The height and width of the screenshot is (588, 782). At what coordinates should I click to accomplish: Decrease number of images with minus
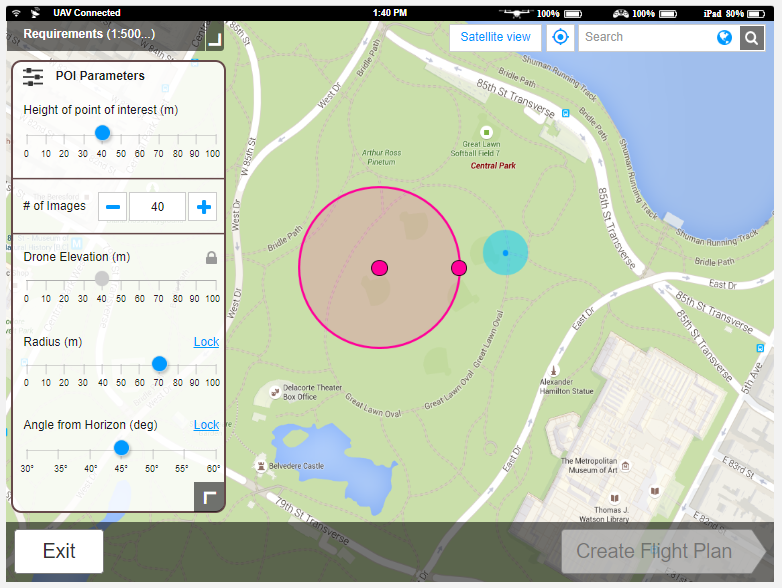coord(113,206)
